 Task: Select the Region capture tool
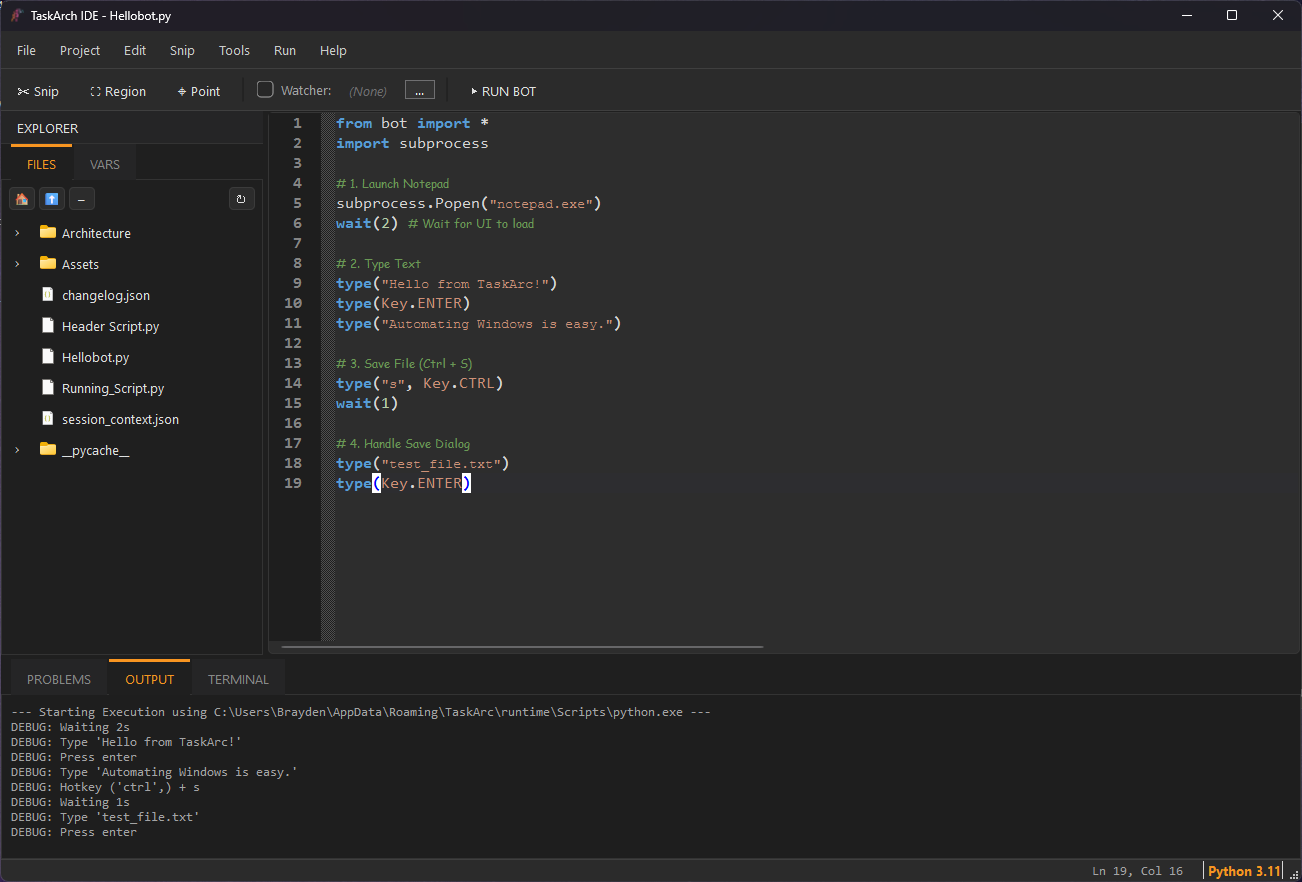coord(118,91)
